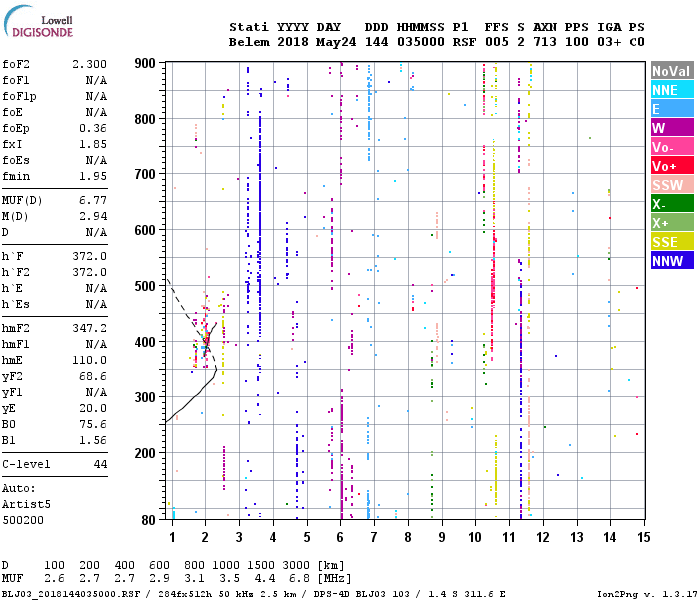Click the hmF2 value 347.2
The width and height of the screenshot is (700, 600).
click(x=89, y=329)
